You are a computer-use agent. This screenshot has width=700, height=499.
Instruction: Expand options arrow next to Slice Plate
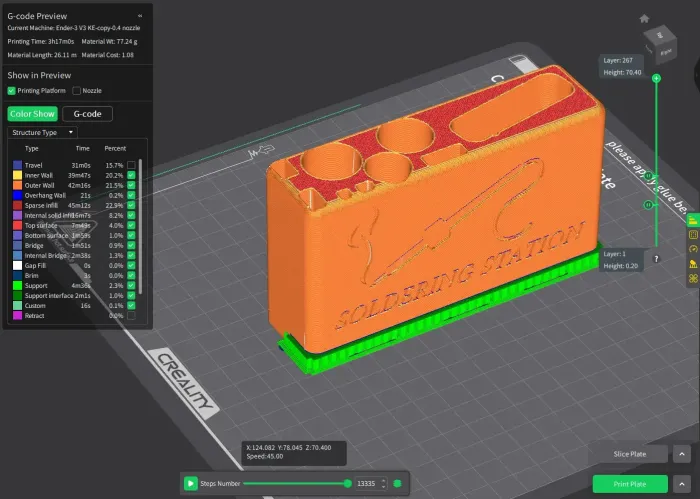click(680, 454)
